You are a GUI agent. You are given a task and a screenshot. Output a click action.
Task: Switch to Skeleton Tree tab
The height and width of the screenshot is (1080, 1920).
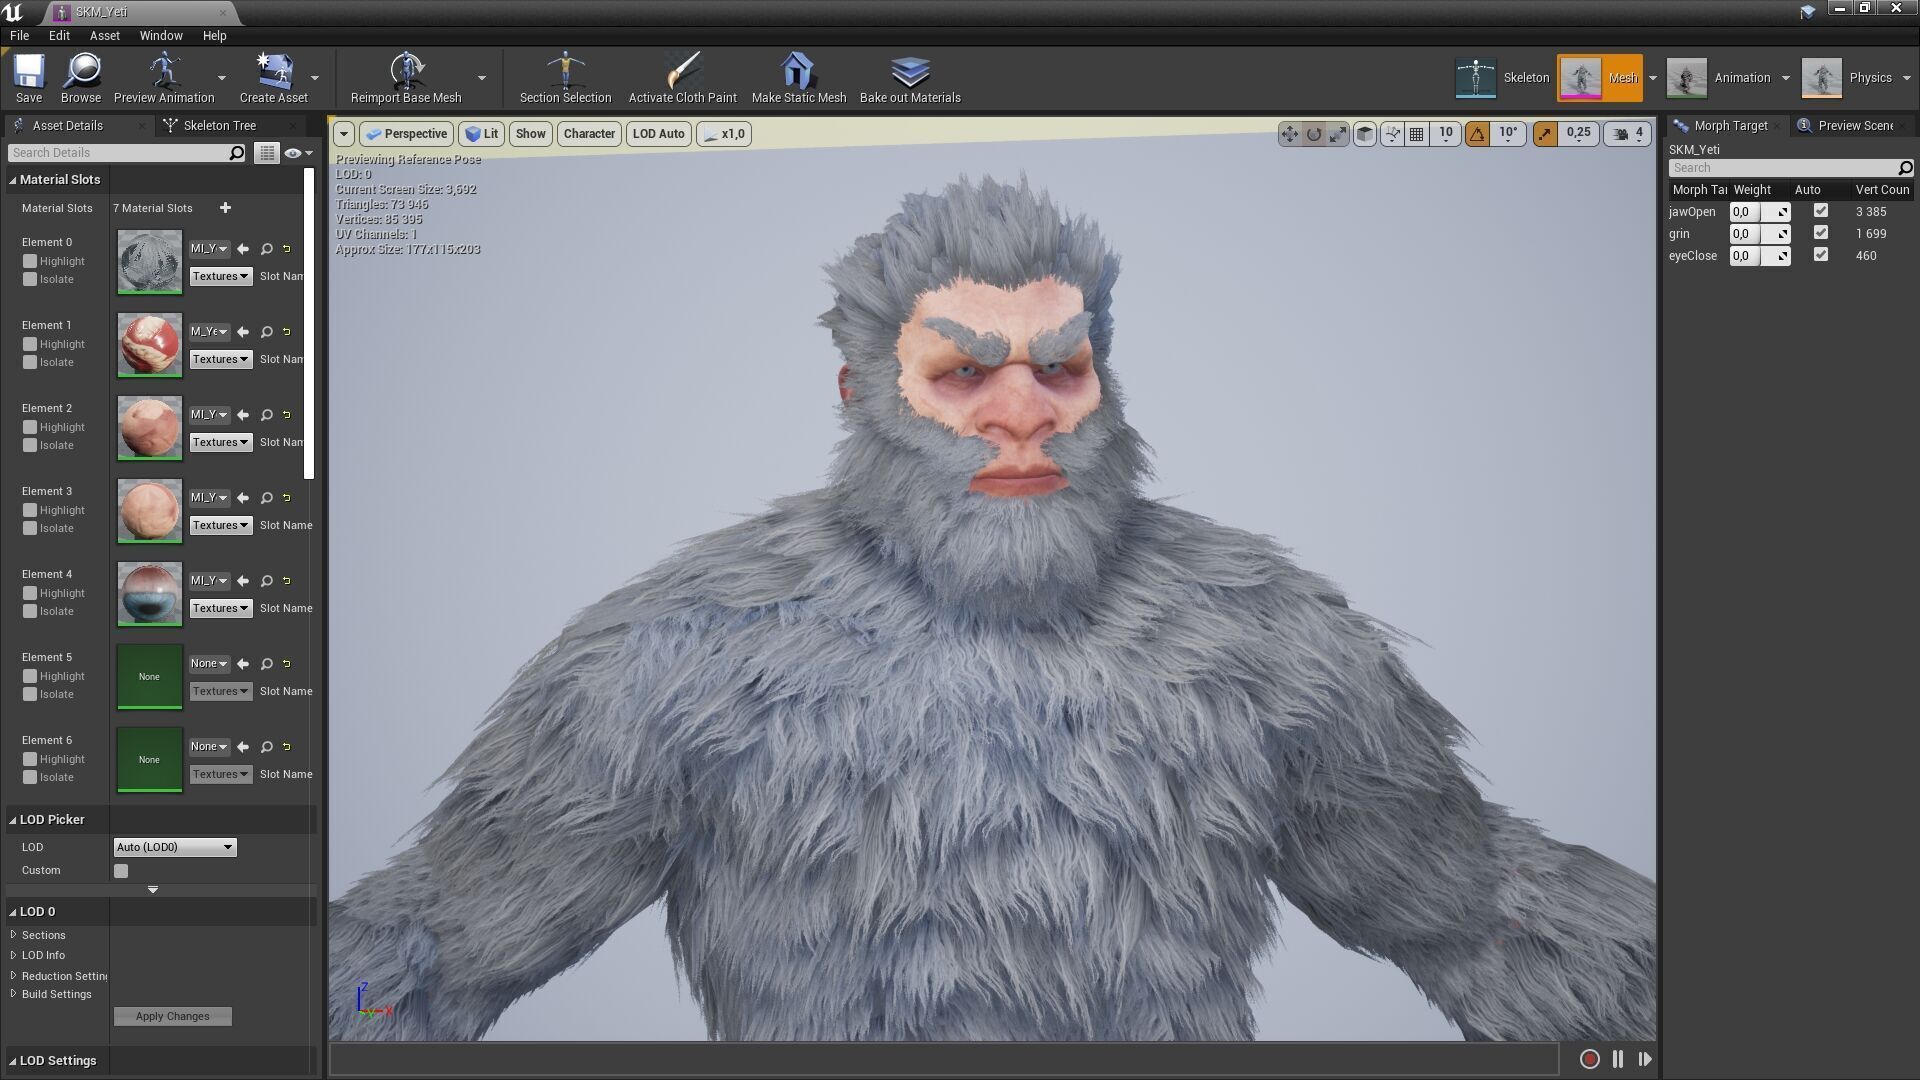220,126
